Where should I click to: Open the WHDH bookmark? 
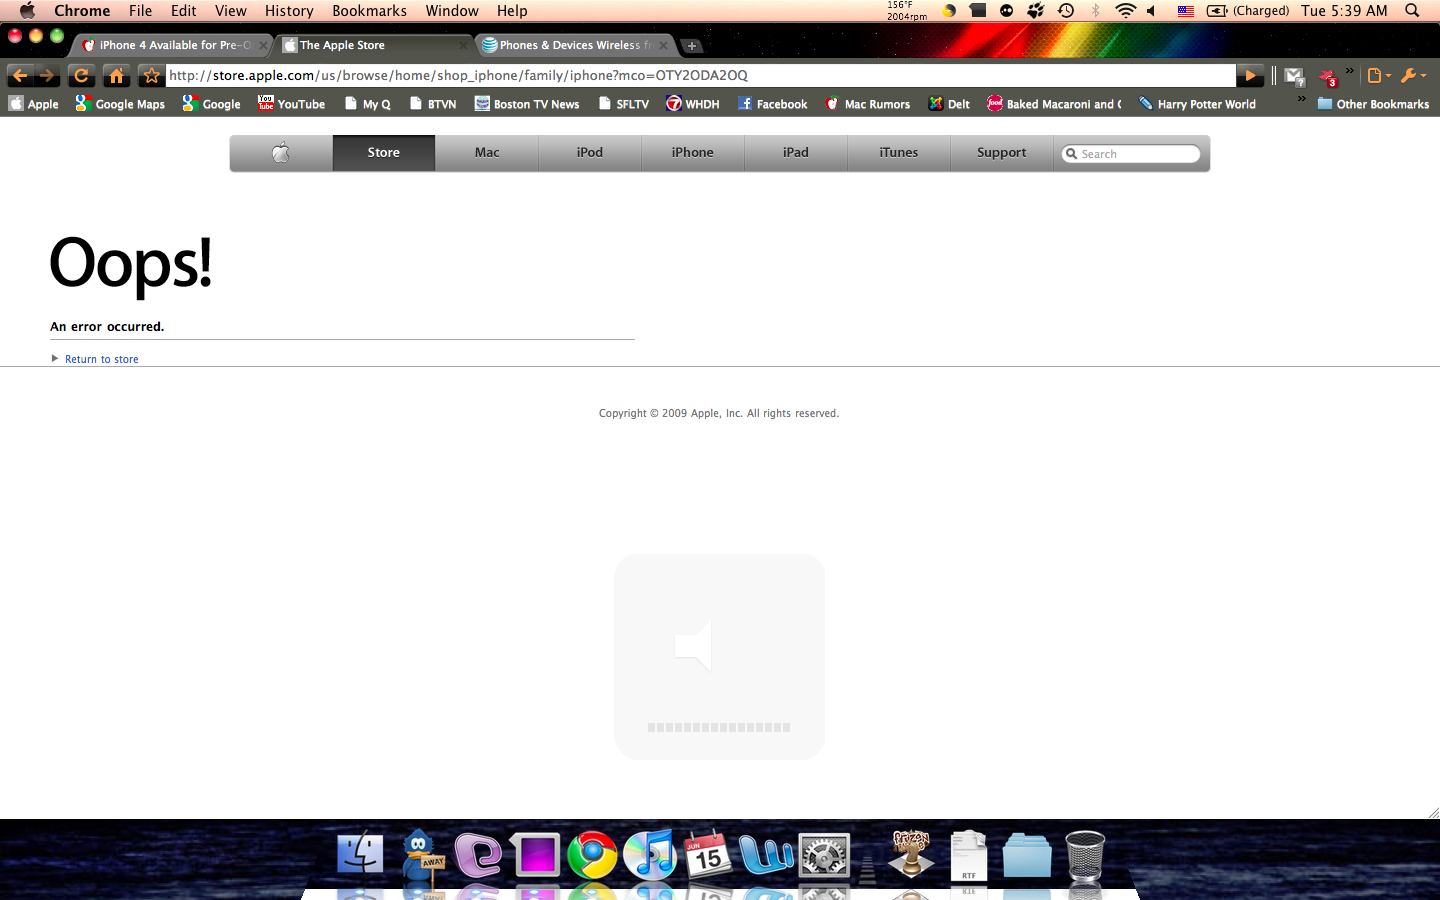pos(693,104)
